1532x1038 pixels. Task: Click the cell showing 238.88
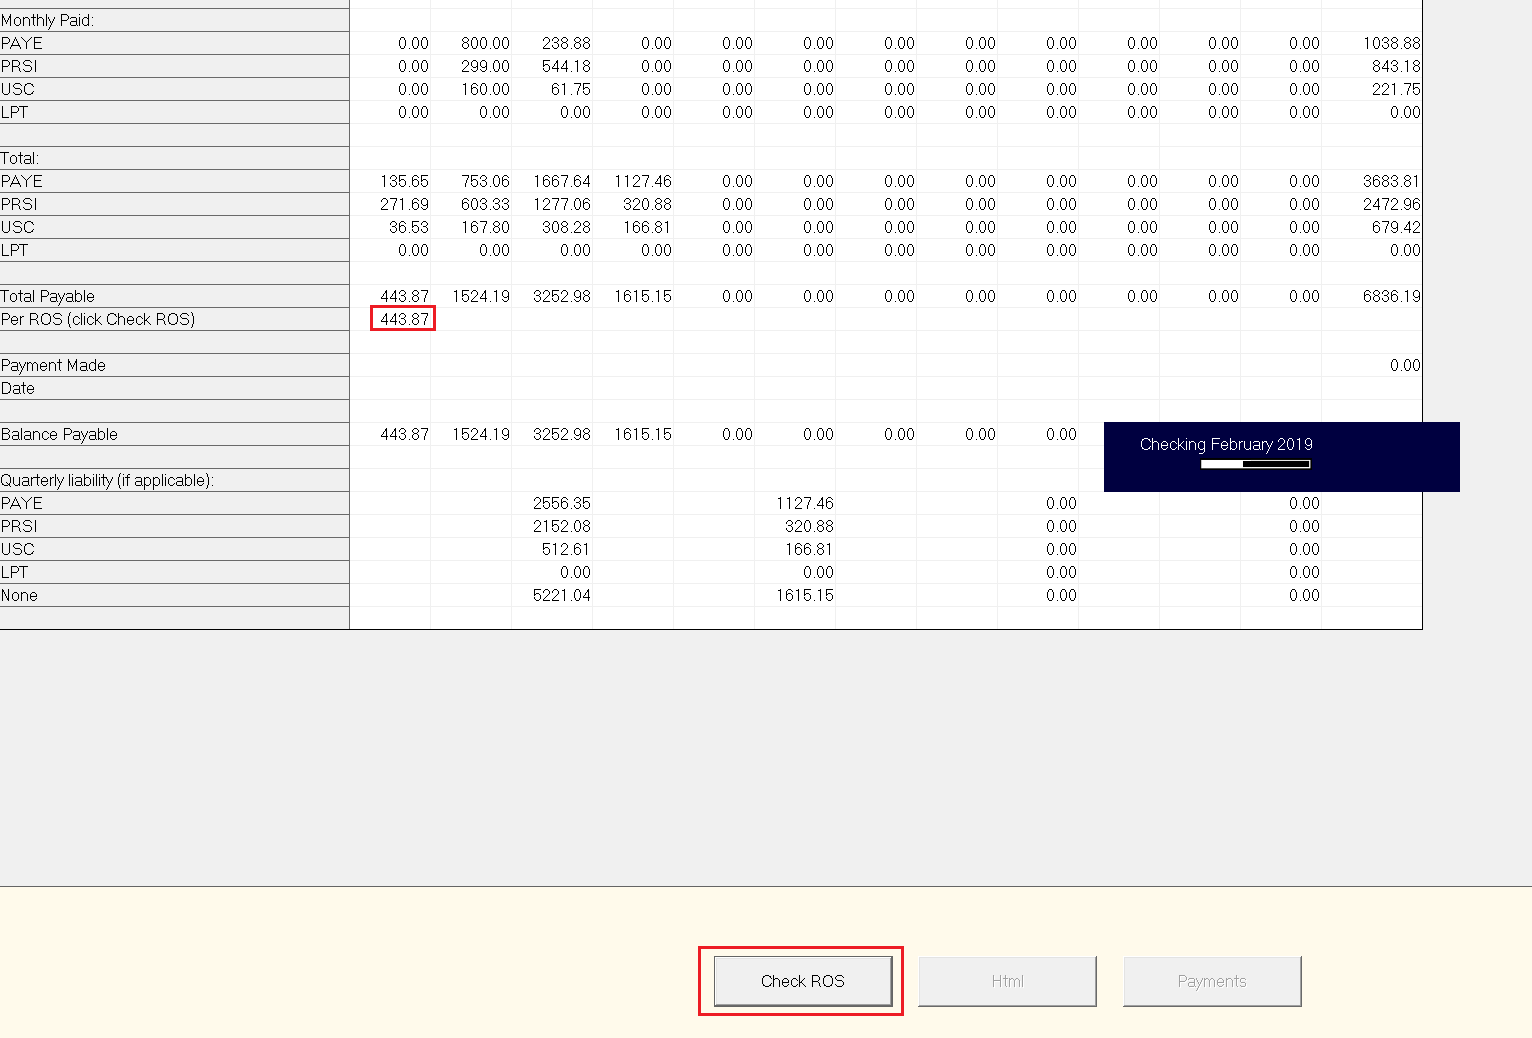[x=566, y=43]
